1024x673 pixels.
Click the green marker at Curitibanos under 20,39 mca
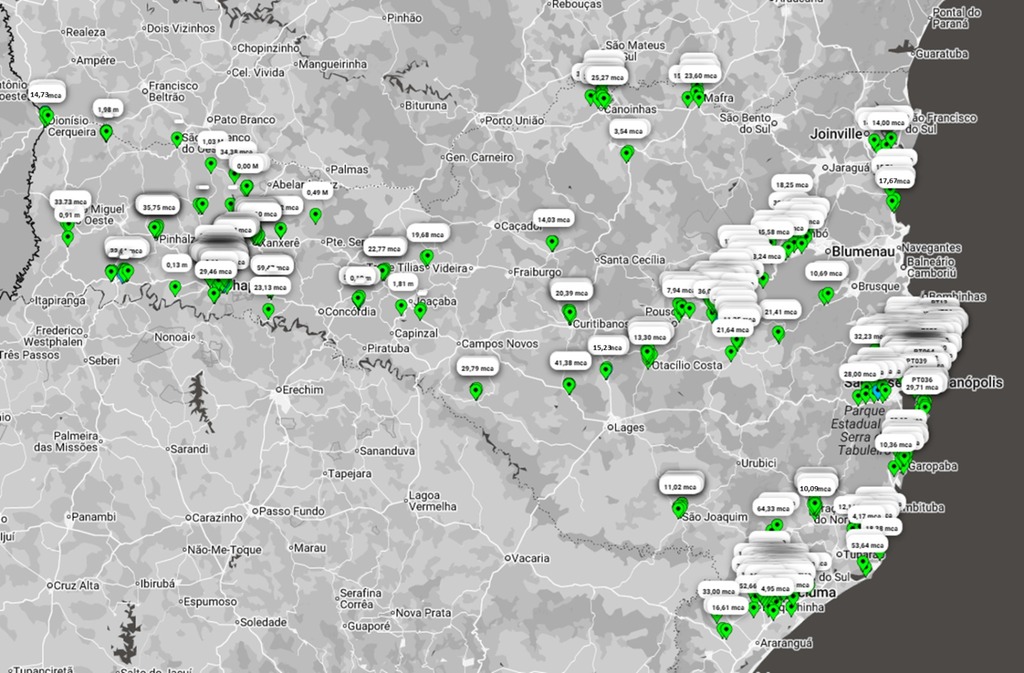coord(570,314)
